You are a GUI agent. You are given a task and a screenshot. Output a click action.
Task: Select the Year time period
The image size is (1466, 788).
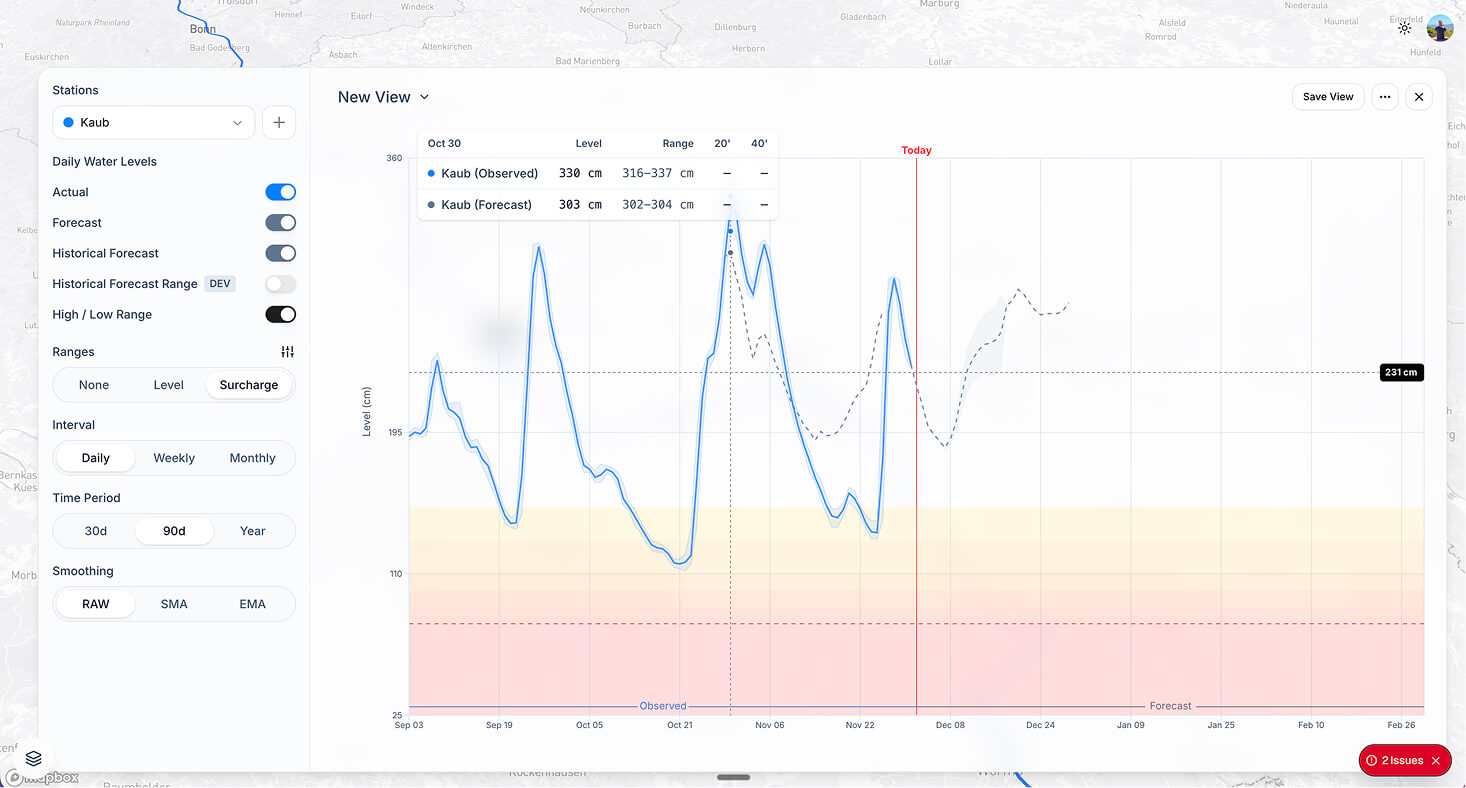click(x=252, y=530)
